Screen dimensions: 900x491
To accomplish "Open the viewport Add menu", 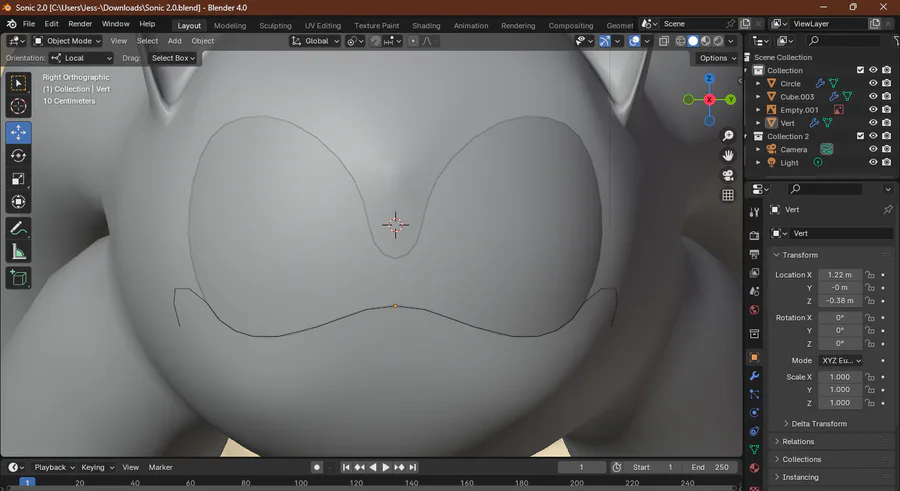I will coord(174,41).
